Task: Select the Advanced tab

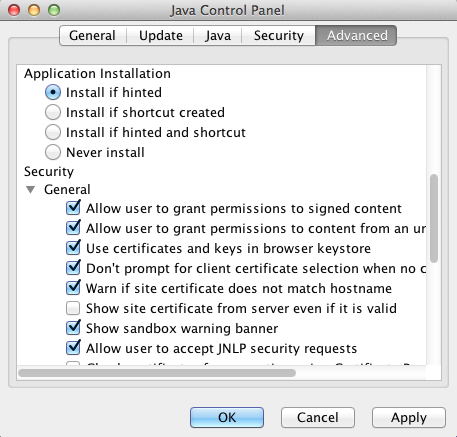Action: 357,35
